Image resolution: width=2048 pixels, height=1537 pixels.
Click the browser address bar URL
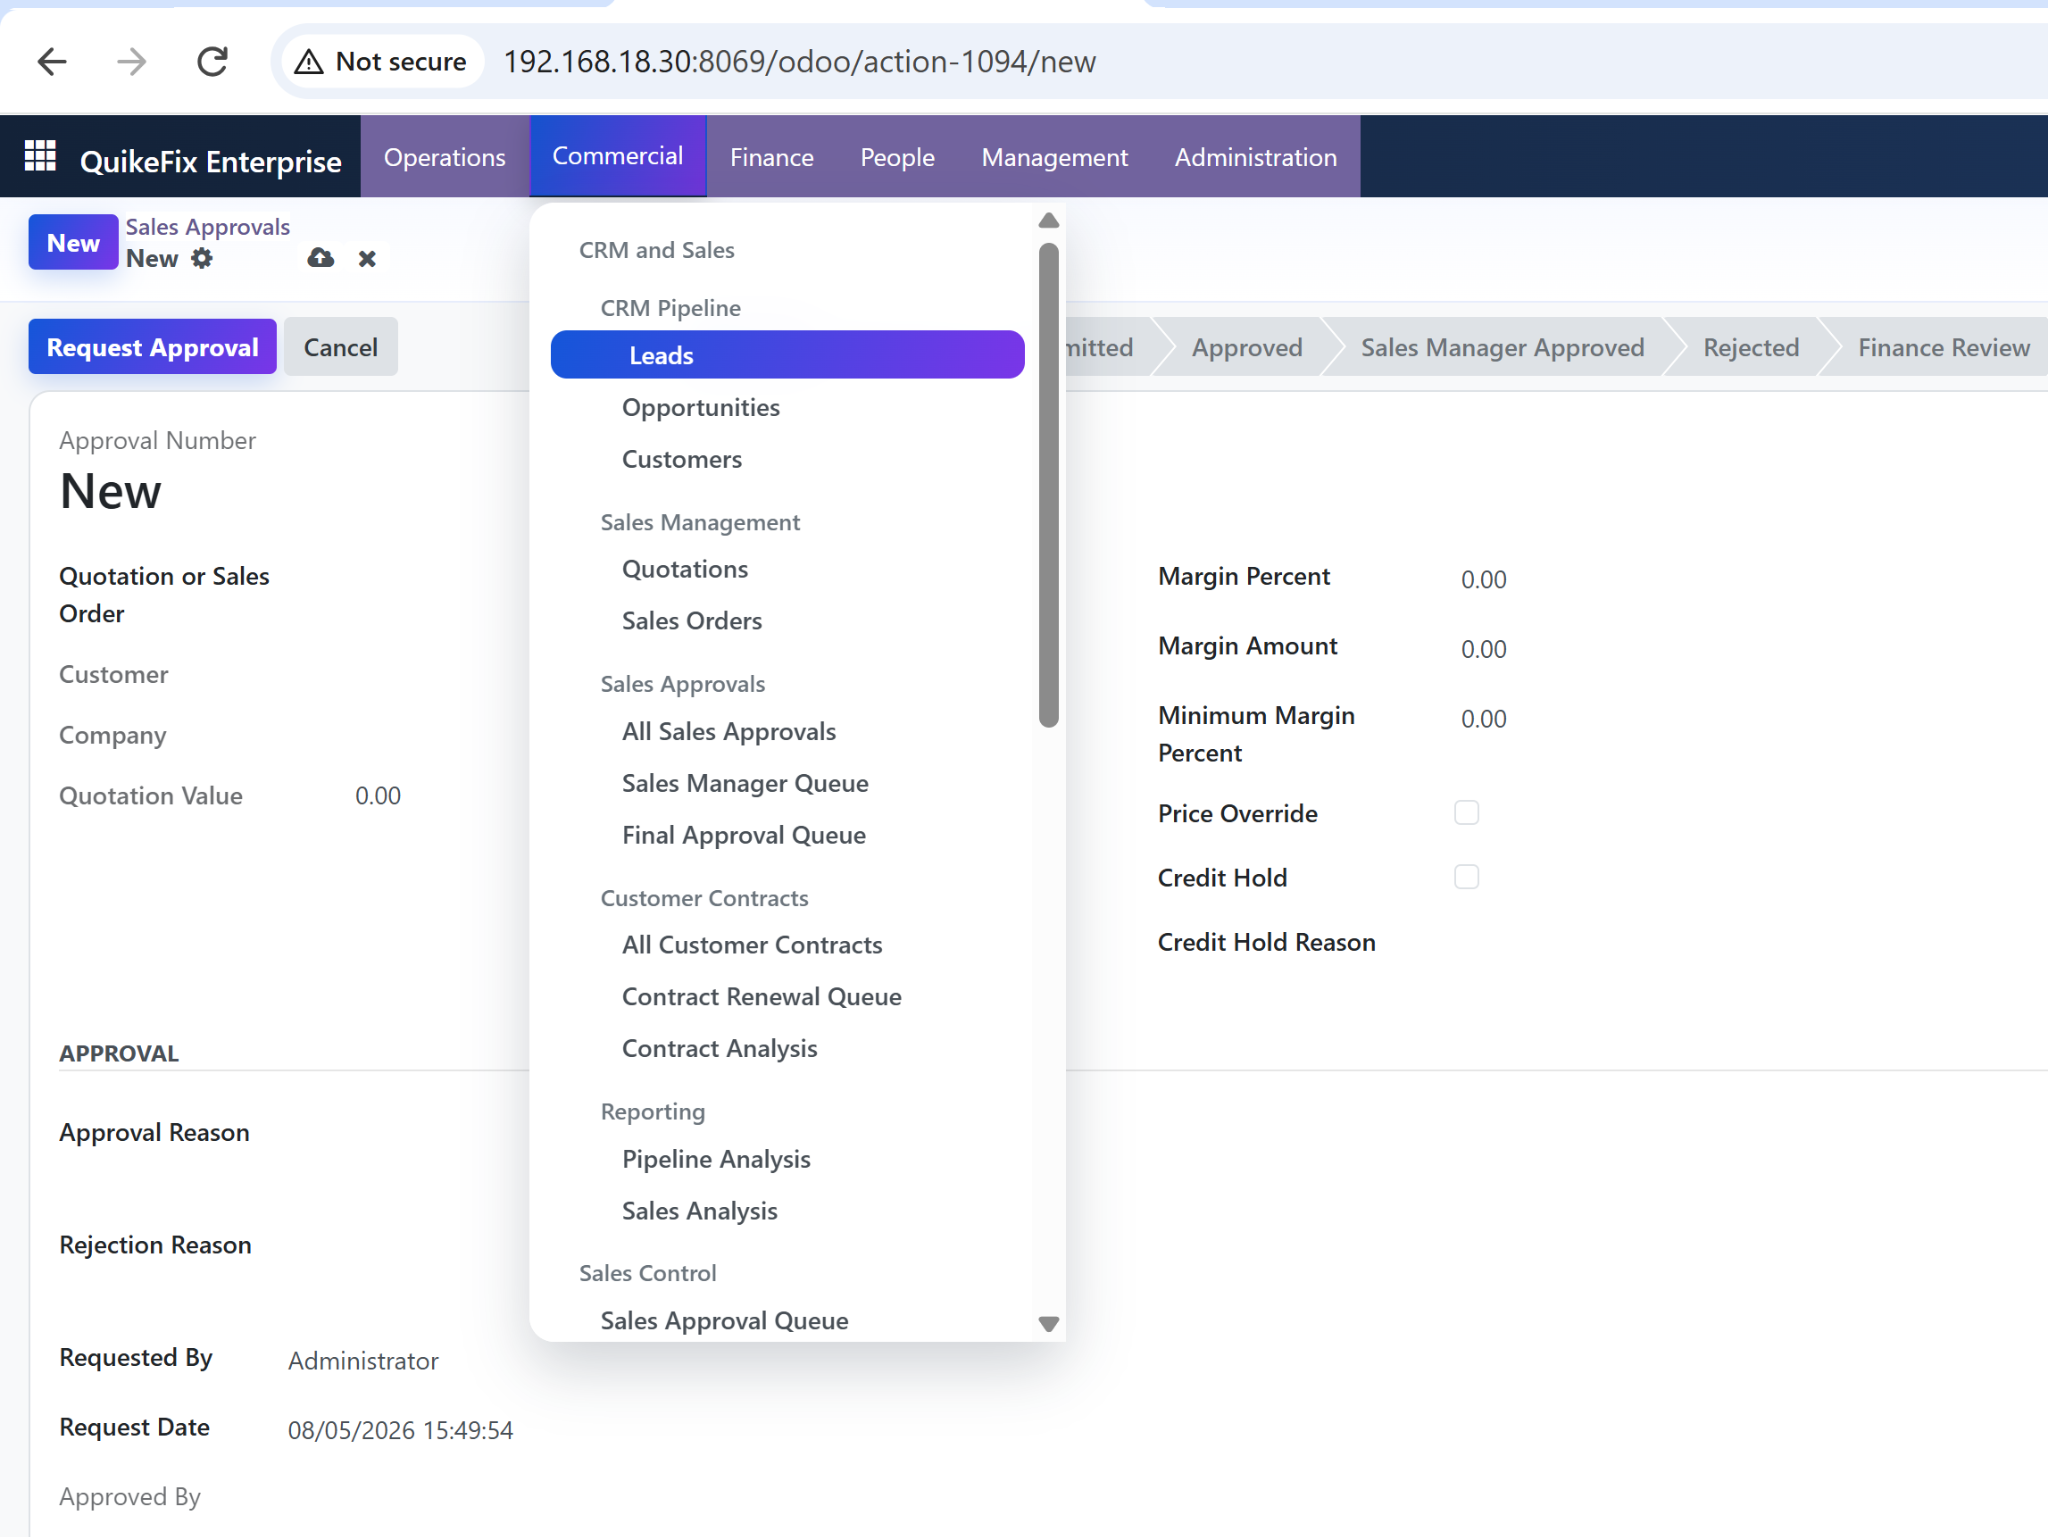[799, 62]
